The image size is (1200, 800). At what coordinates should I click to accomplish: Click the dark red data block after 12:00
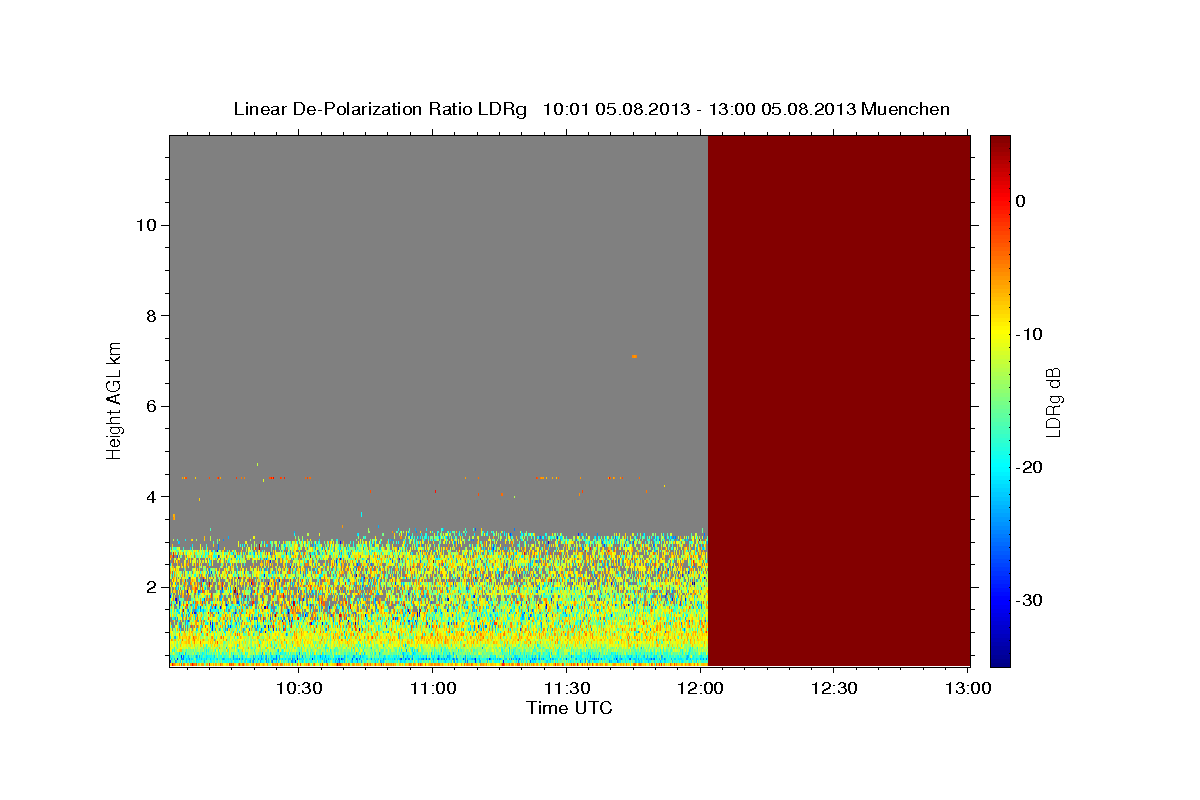coord(839,400)
